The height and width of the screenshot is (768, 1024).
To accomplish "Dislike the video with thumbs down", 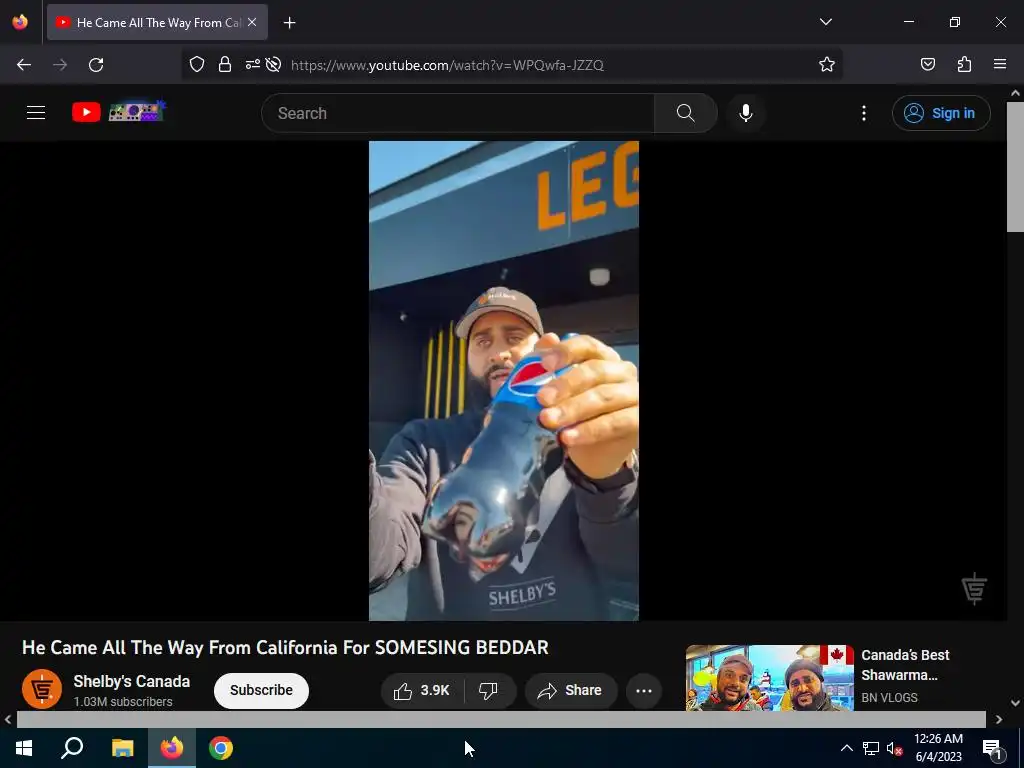I will (489, 690).
